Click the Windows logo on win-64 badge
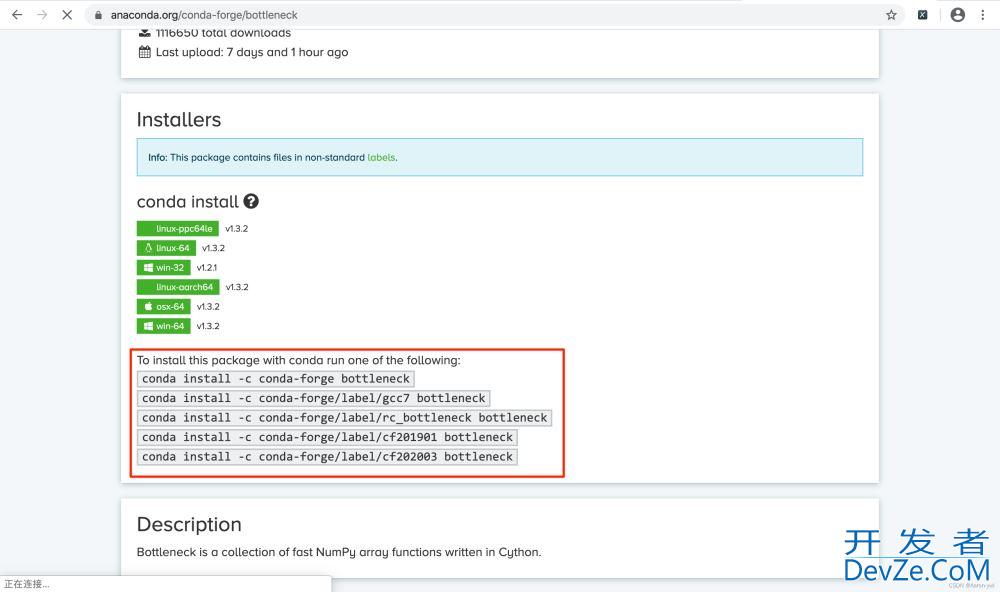 pyautogui.click(x=149, y=326)
